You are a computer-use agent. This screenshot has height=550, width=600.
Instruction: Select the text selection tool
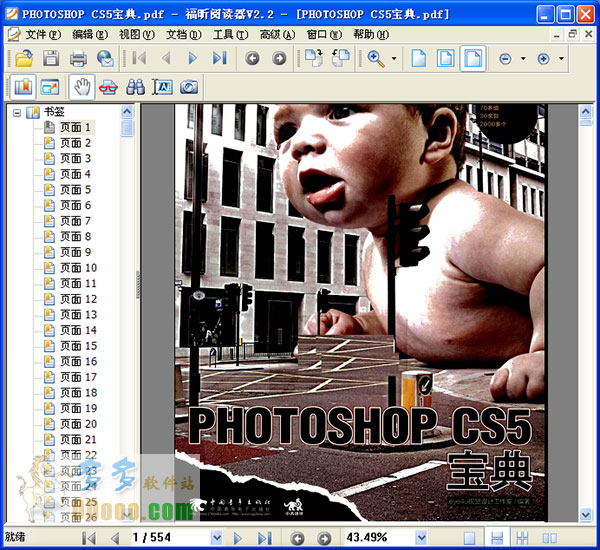pos(162,87)
